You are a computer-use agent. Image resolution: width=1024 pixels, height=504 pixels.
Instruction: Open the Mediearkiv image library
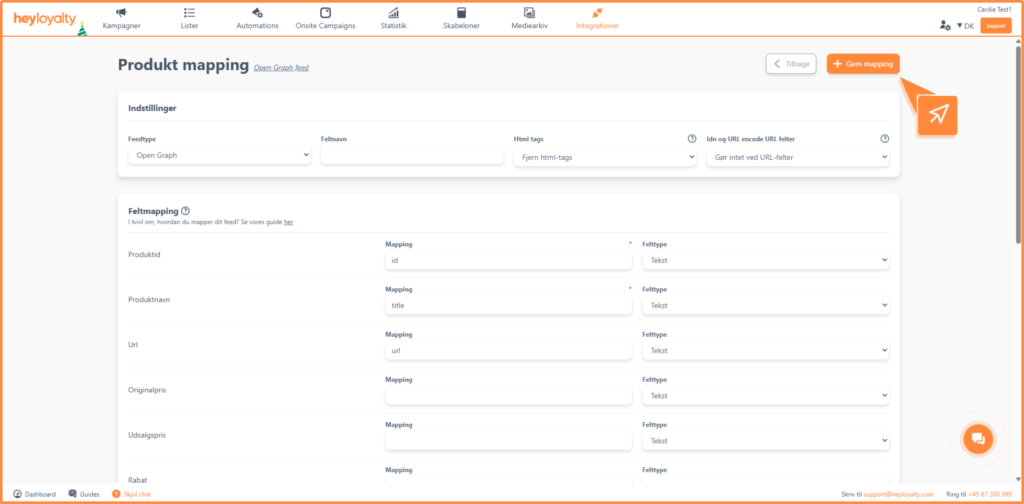point(530,18)
